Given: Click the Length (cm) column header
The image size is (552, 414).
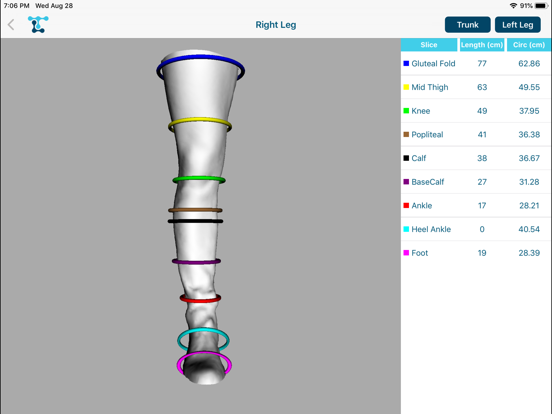Looking at the screenshot, I should 482,45.
